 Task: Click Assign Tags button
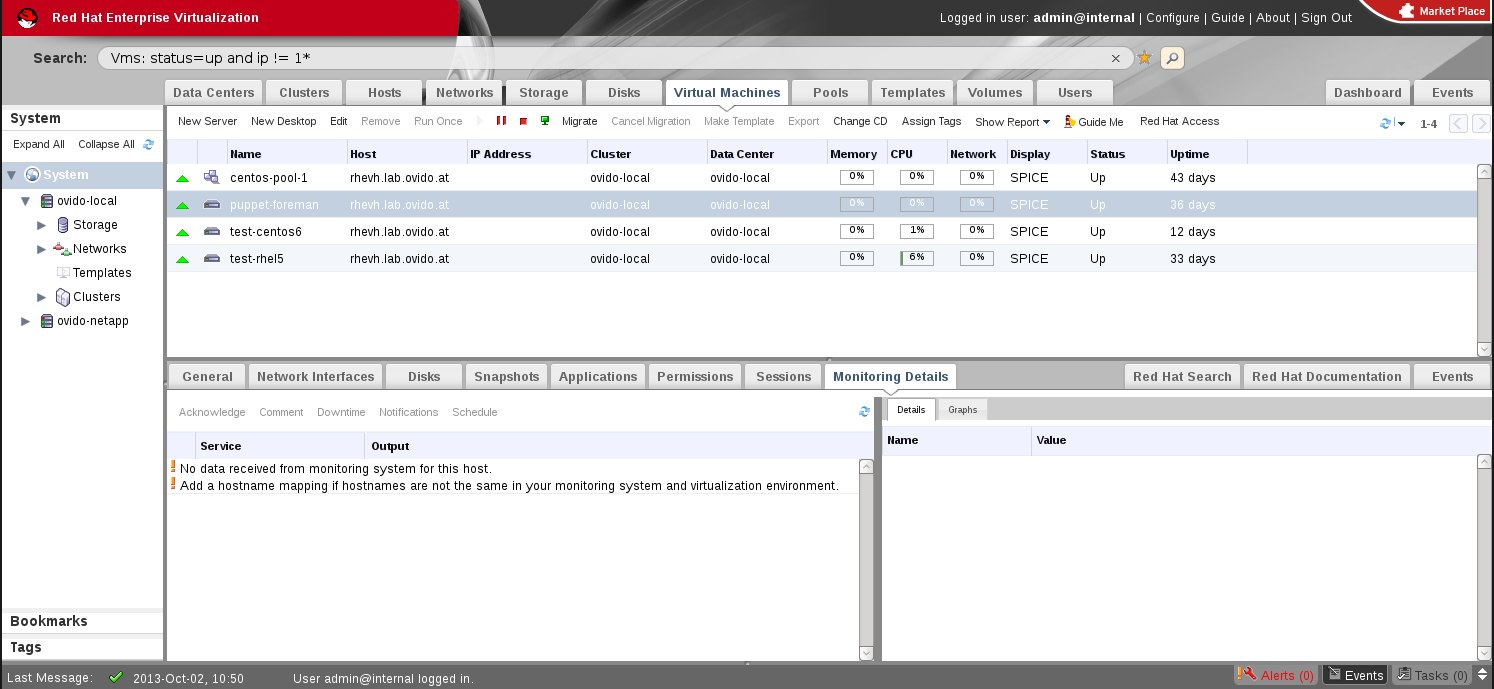tap(931, 121)
